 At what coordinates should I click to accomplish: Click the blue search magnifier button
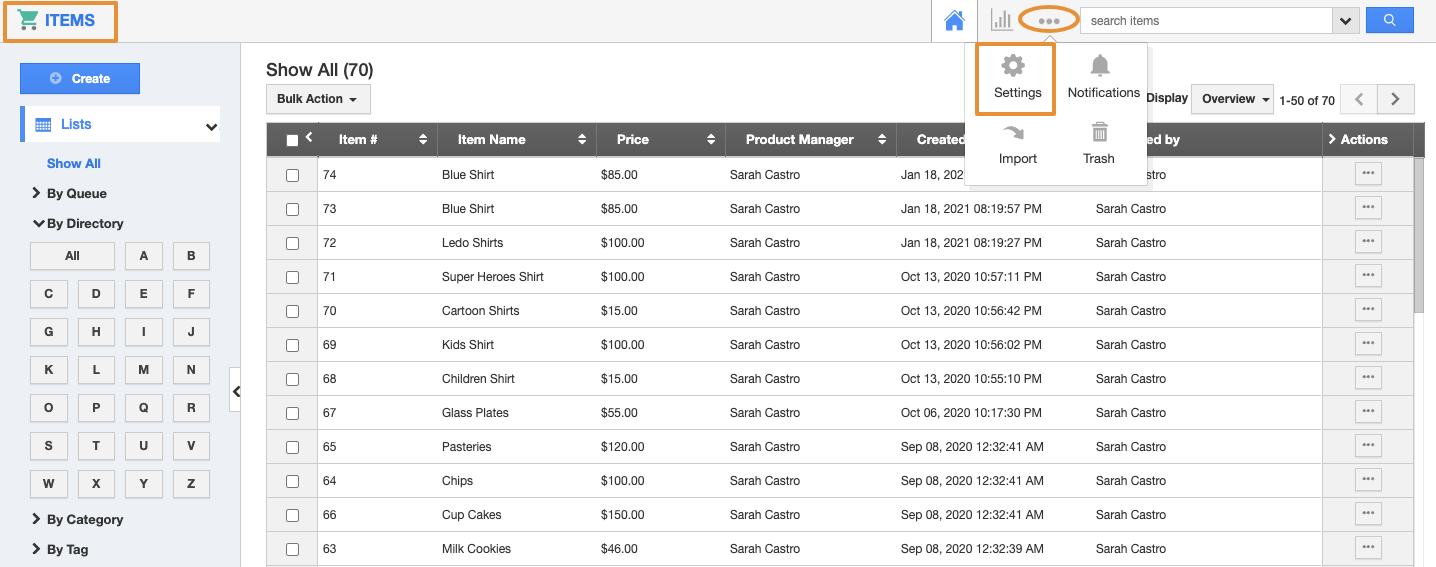[x=1389, y=20]
